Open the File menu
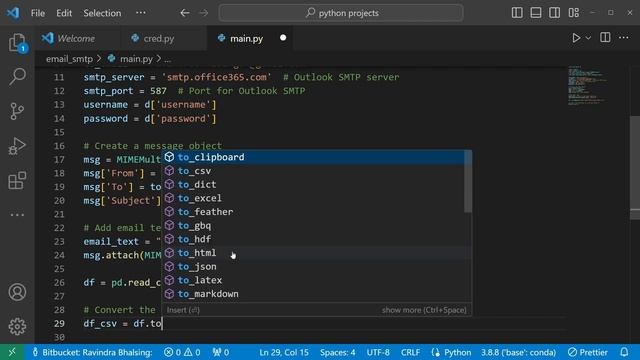This screenshot has height=360, width=640. 38,13
